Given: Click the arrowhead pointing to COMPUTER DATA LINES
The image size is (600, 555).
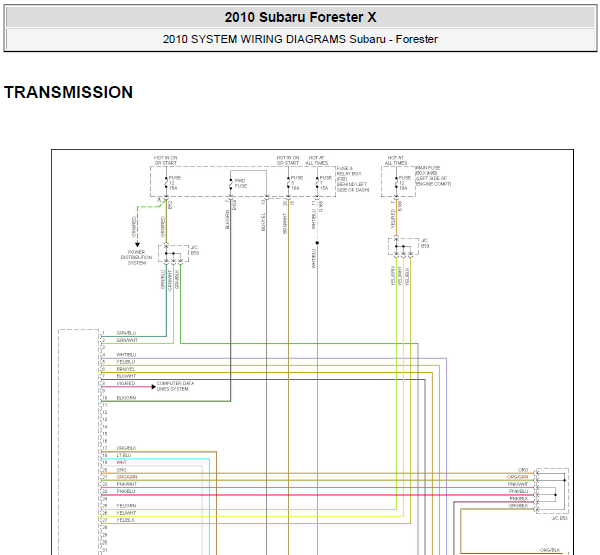Looking at the screenshot, I should click(153, 387).
